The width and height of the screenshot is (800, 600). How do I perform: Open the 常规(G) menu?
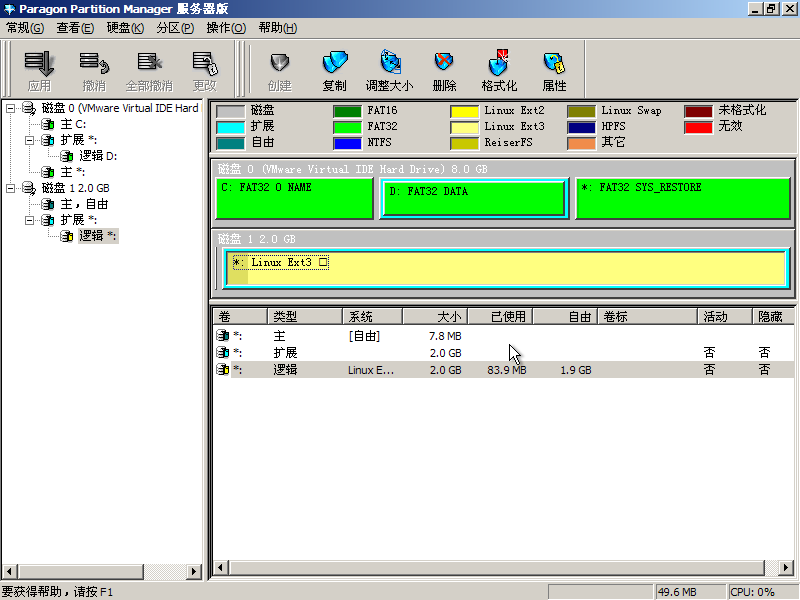tap(25, 28)
